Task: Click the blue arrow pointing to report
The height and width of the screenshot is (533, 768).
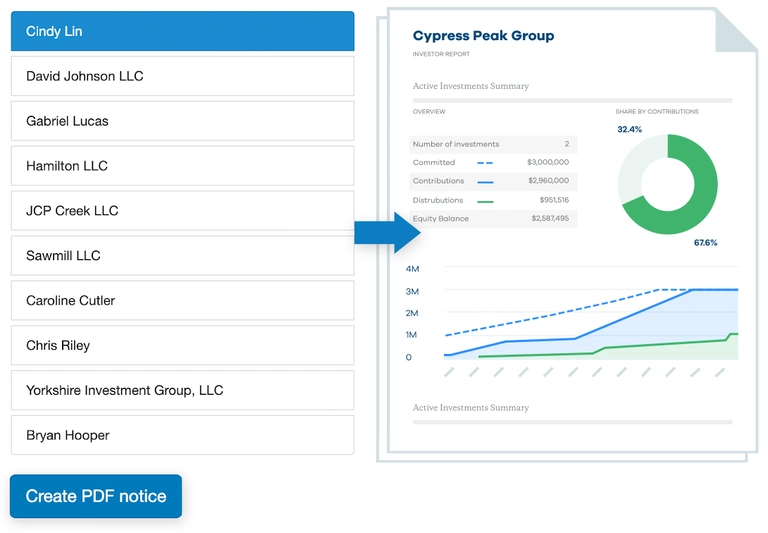Action: 390,233
